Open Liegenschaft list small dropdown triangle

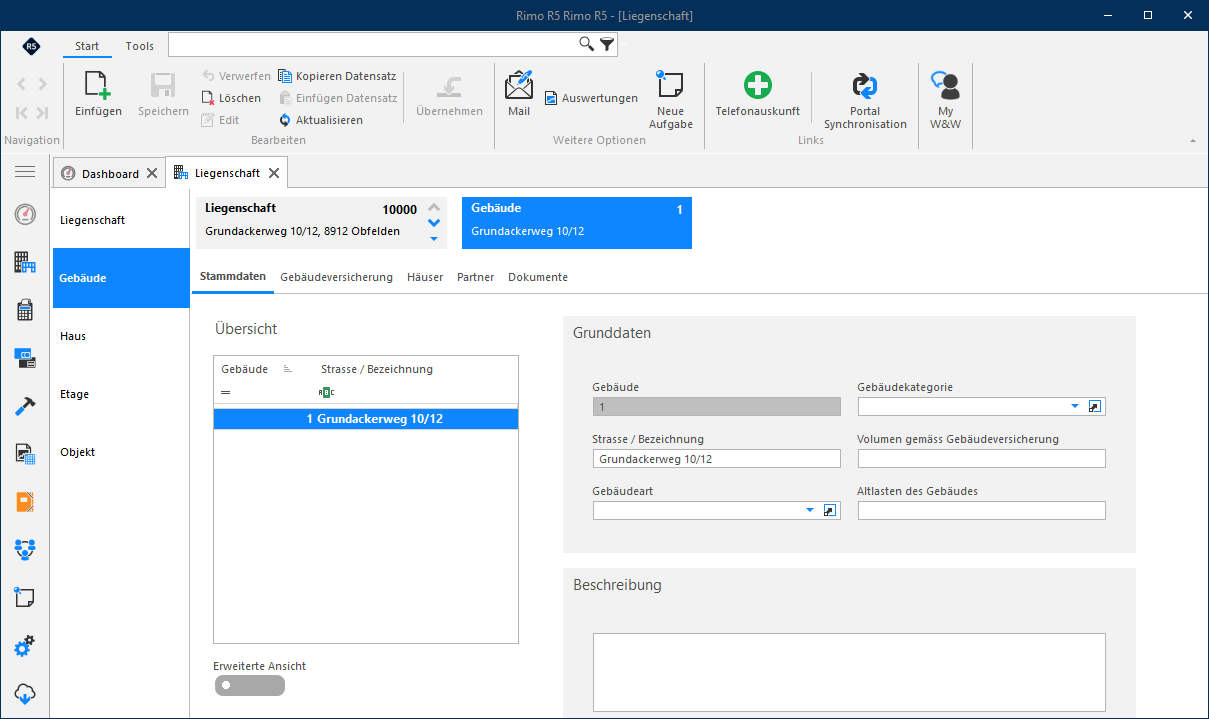[434, 239]
